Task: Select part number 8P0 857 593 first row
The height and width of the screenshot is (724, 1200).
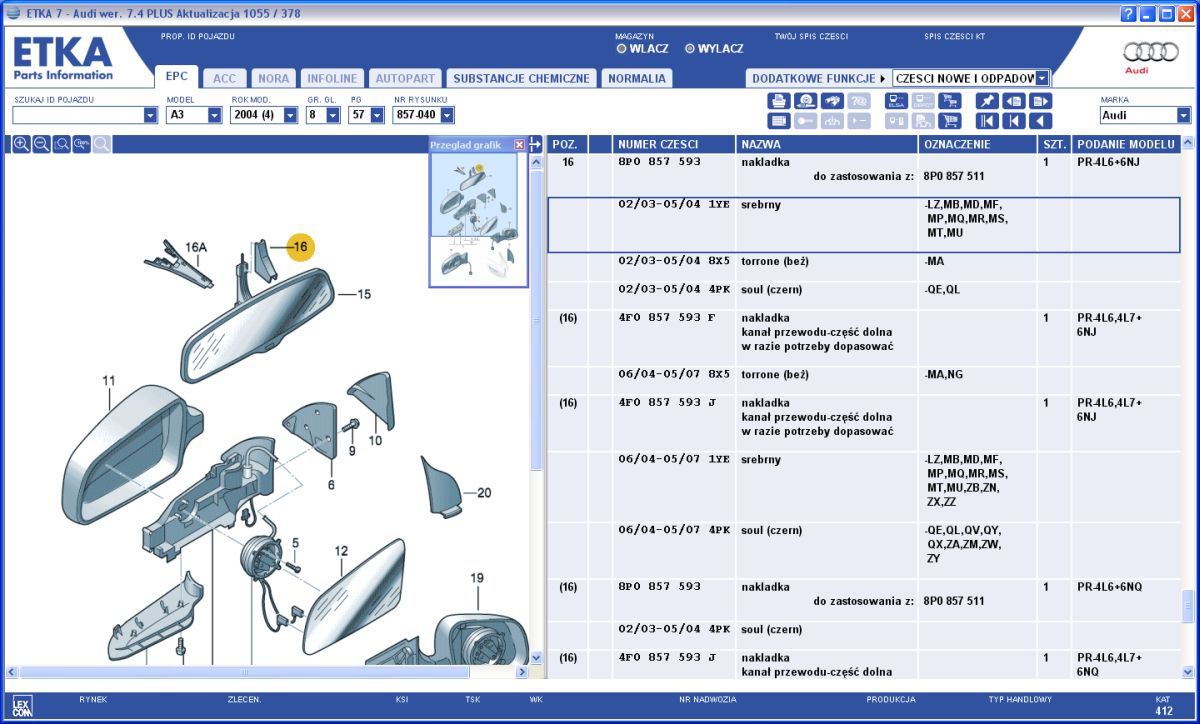Action: coord(660,161)
